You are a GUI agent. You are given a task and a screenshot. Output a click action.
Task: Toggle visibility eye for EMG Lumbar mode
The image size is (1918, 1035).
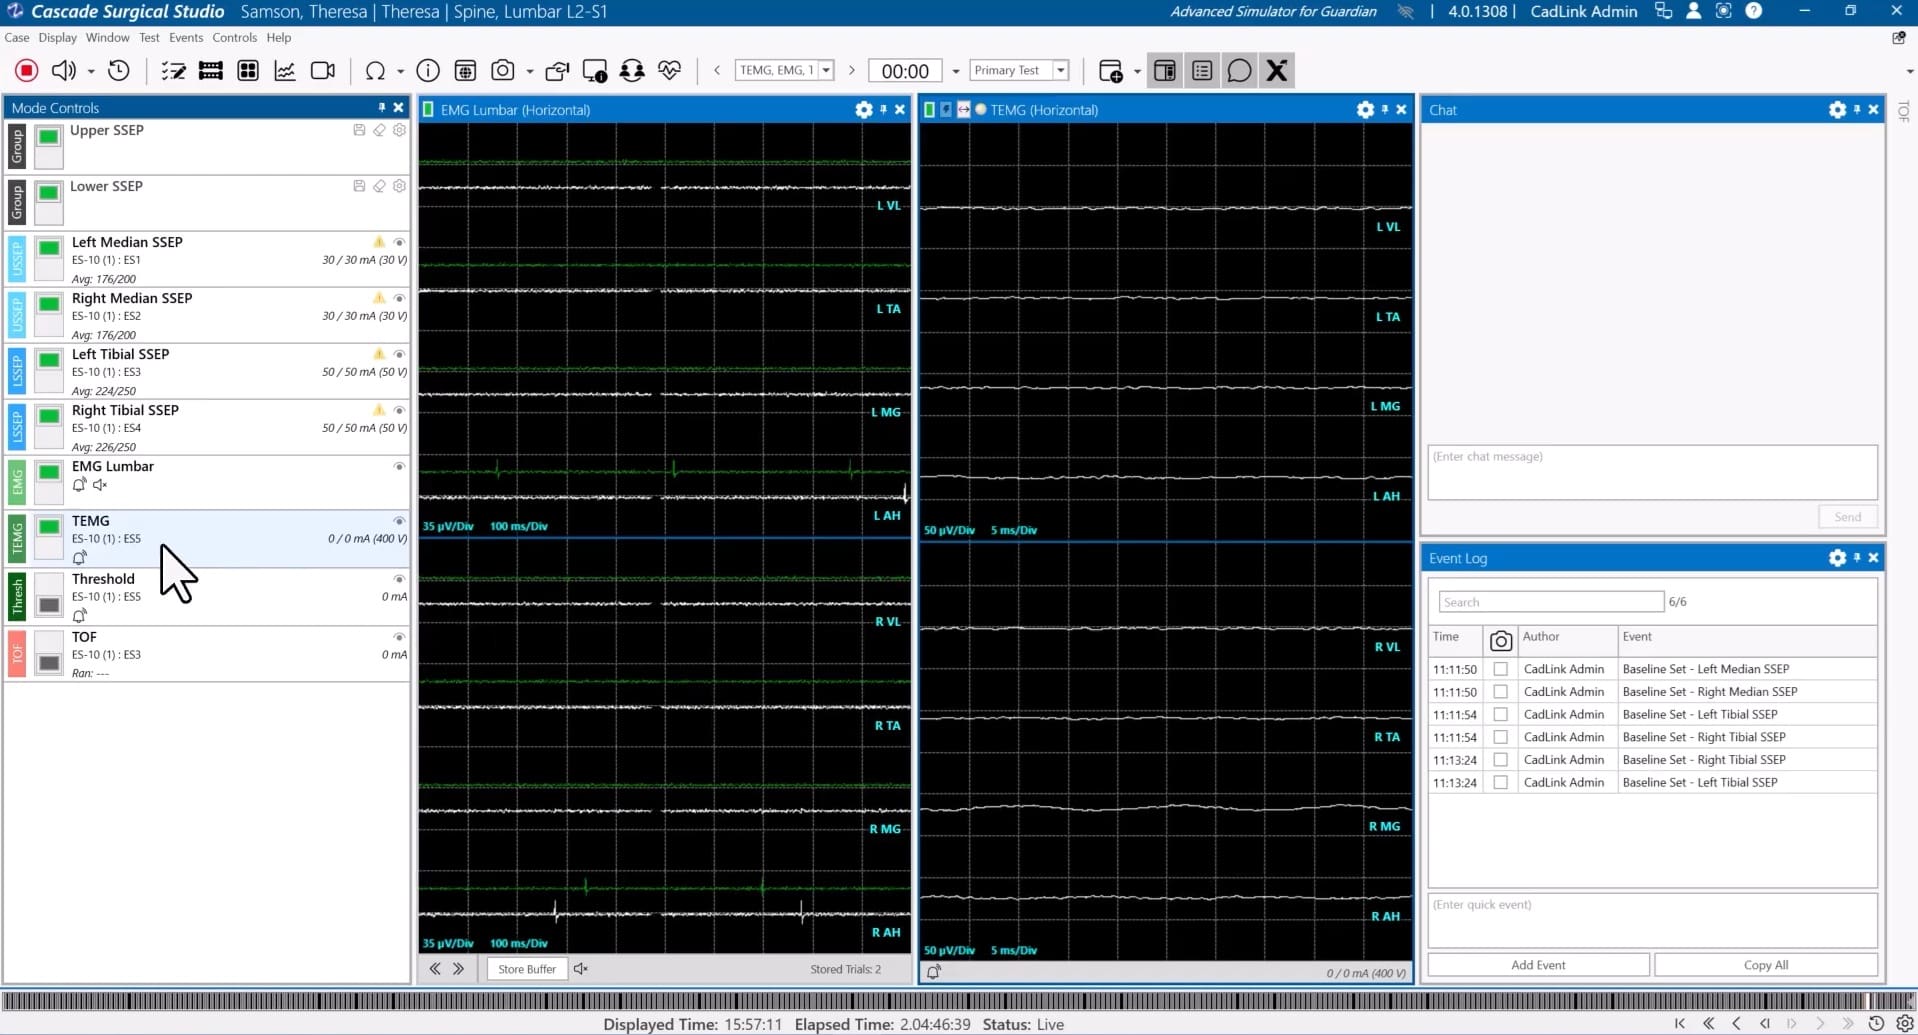399,466
